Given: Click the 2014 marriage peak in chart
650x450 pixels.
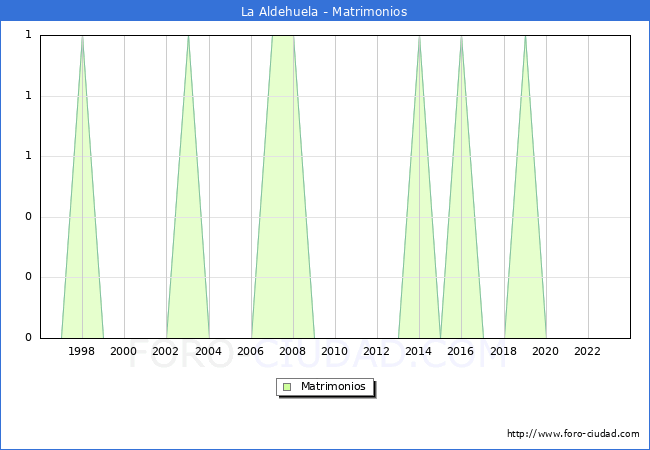Looking at the screenshot, I should point(420,186).
